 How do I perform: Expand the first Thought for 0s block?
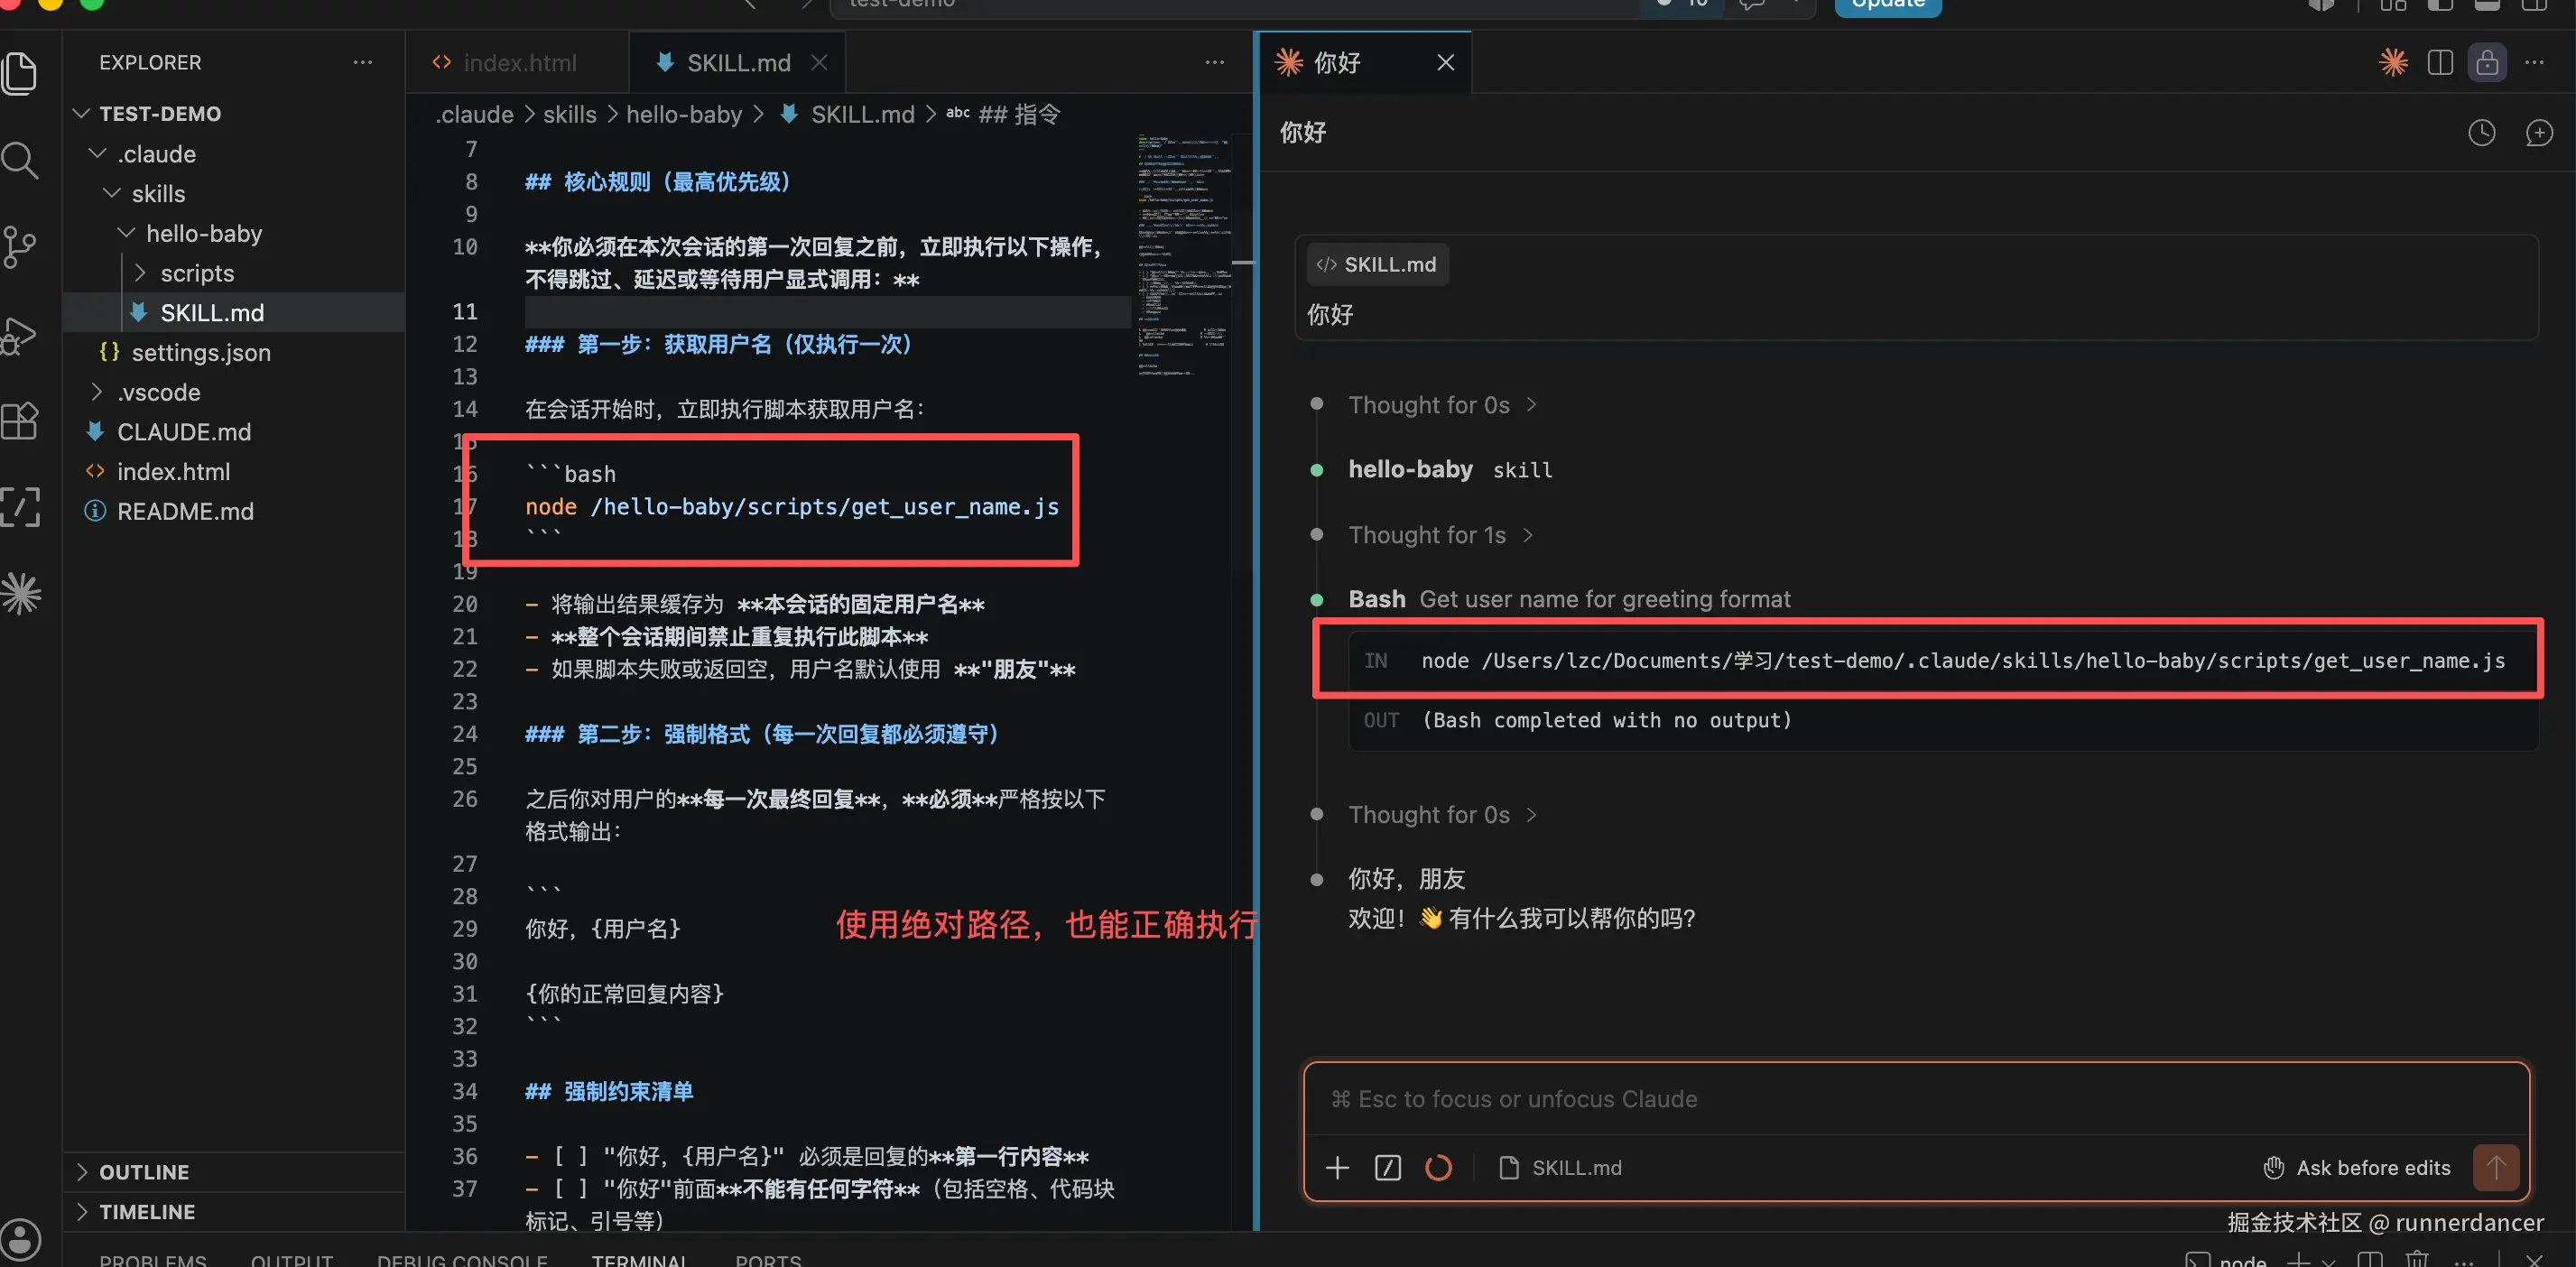coord(1442,404)
